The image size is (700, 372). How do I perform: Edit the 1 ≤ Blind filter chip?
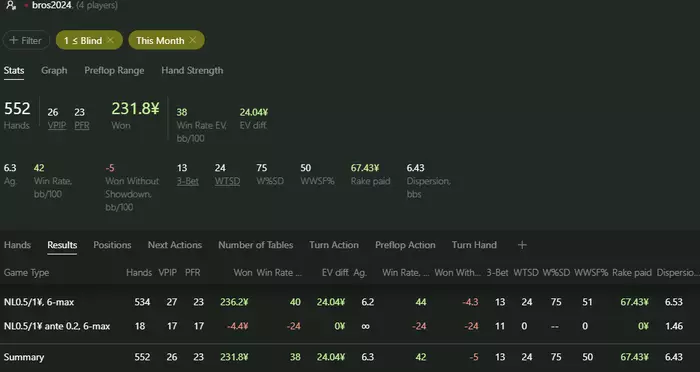click(83, 40)
